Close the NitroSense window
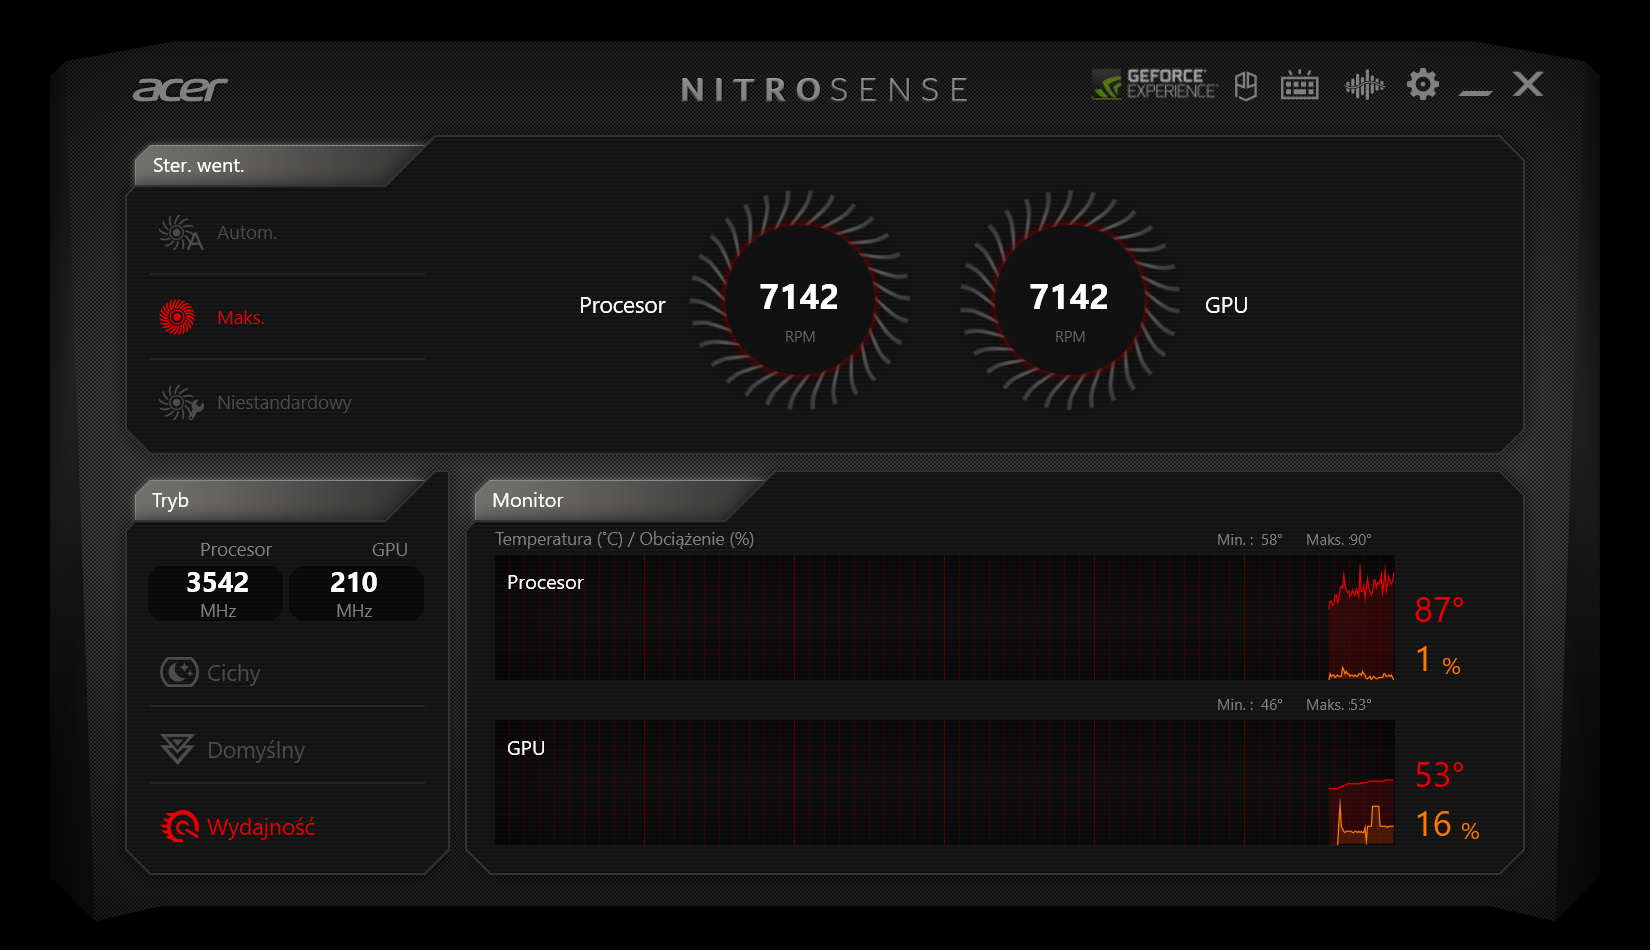1650x950 pixels. click(x=1528, y=84)
